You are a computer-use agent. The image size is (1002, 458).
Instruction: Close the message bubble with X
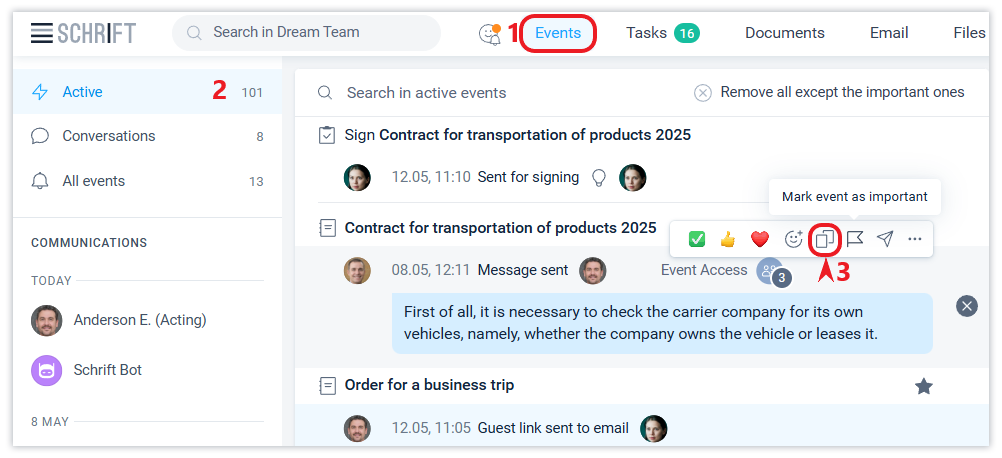click(x=967, y=306)
